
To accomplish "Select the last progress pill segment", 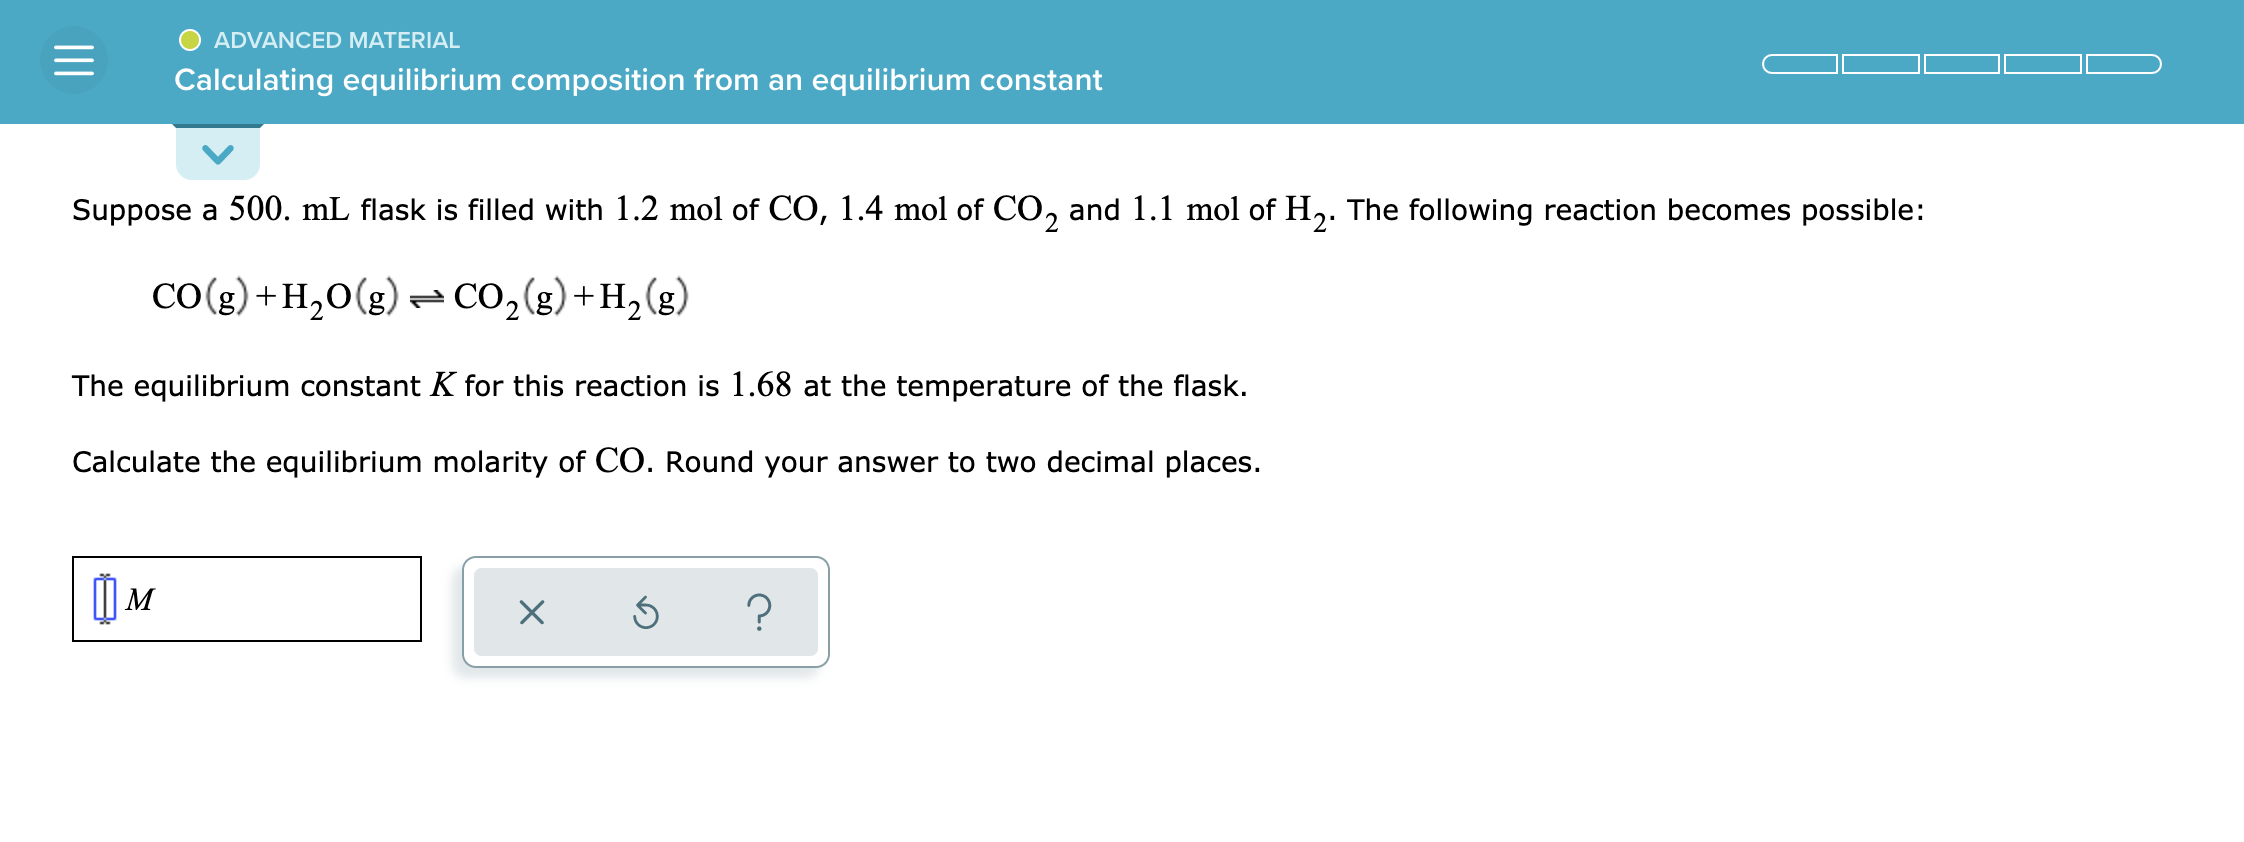I will pyautogui.click(x=2124, y=64).
